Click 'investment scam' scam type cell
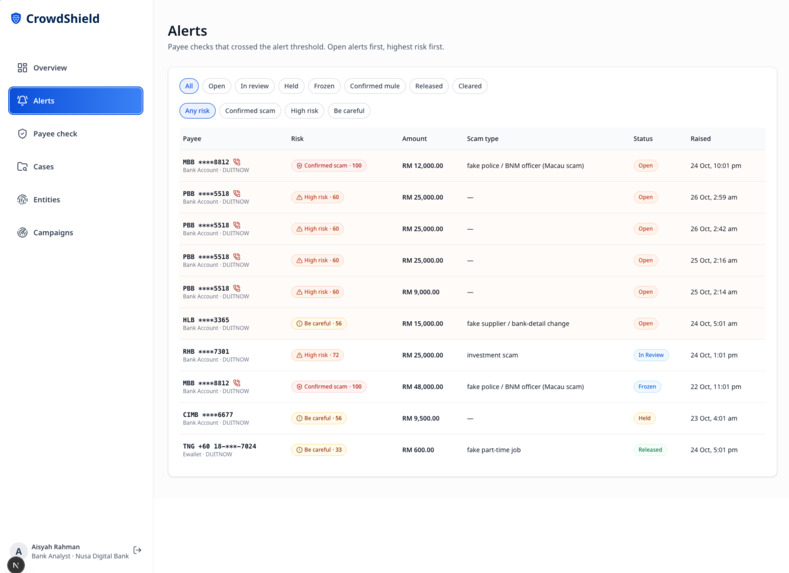This screenshot has height=573, width=789. tap(492, 355)
